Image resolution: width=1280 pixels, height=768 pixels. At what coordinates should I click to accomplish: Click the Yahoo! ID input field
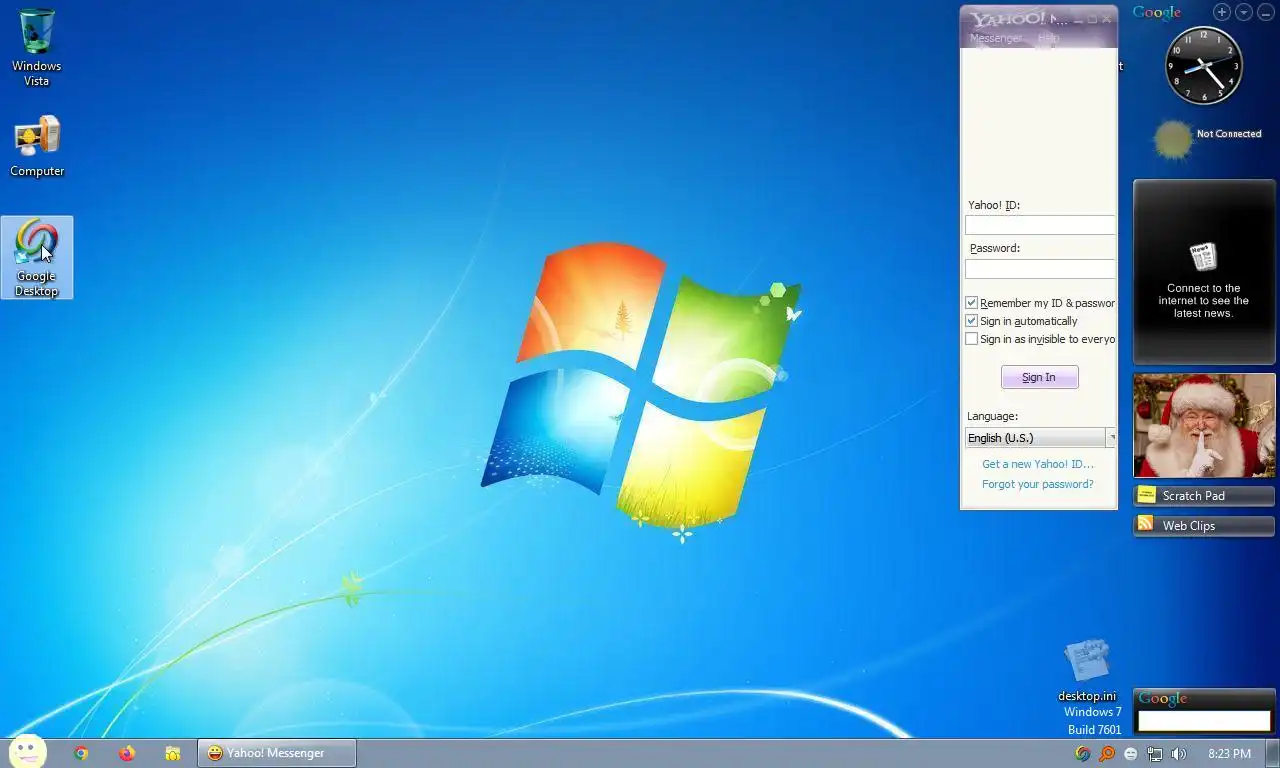1040,225
